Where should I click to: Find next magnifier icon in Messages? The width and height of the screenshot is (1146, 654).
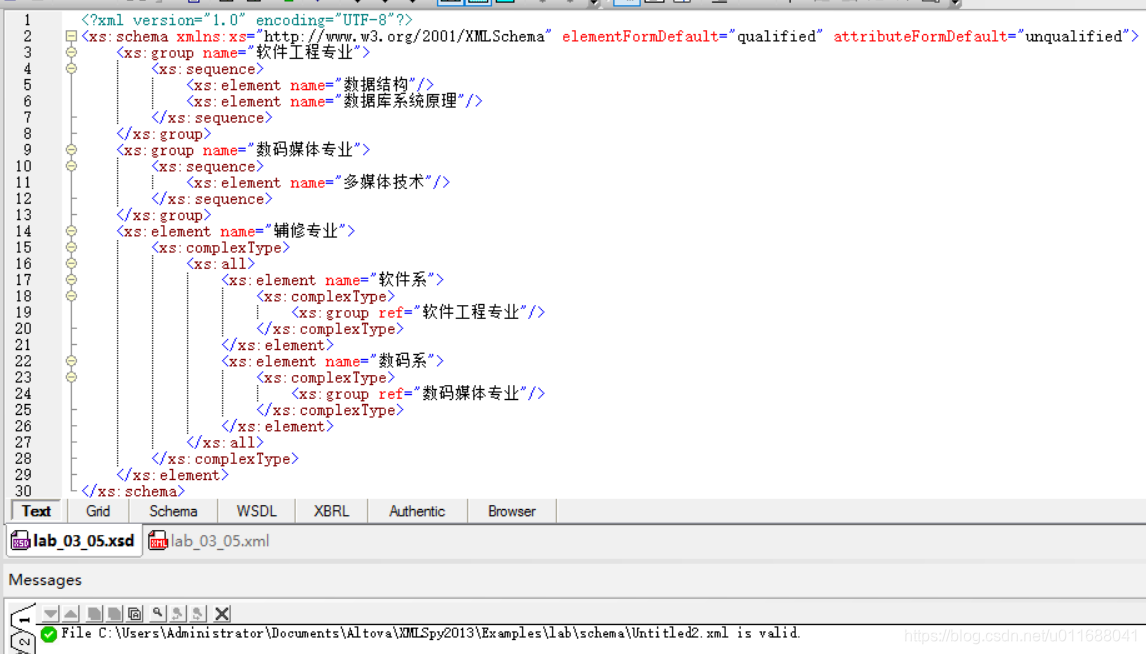[x=197, y=614]
